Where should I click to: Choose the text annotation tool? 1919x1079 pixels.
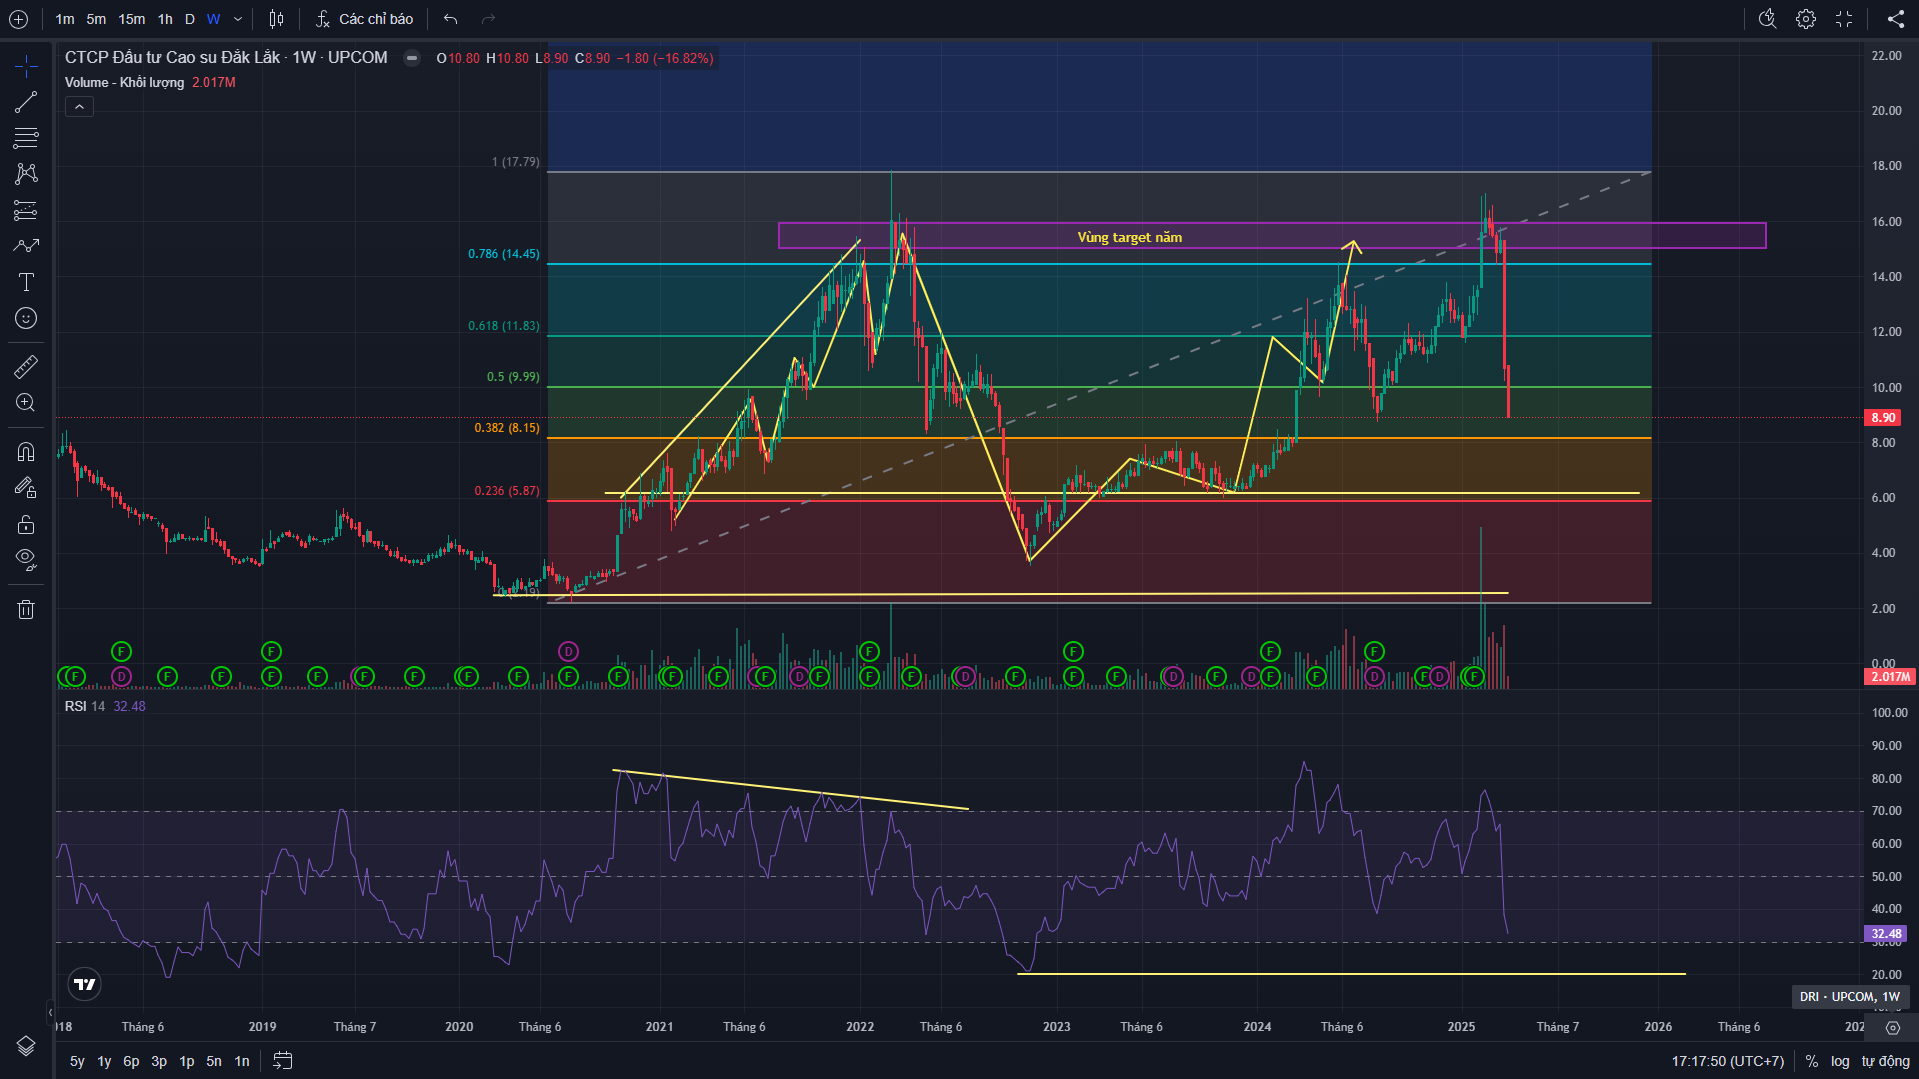point(26,282)
